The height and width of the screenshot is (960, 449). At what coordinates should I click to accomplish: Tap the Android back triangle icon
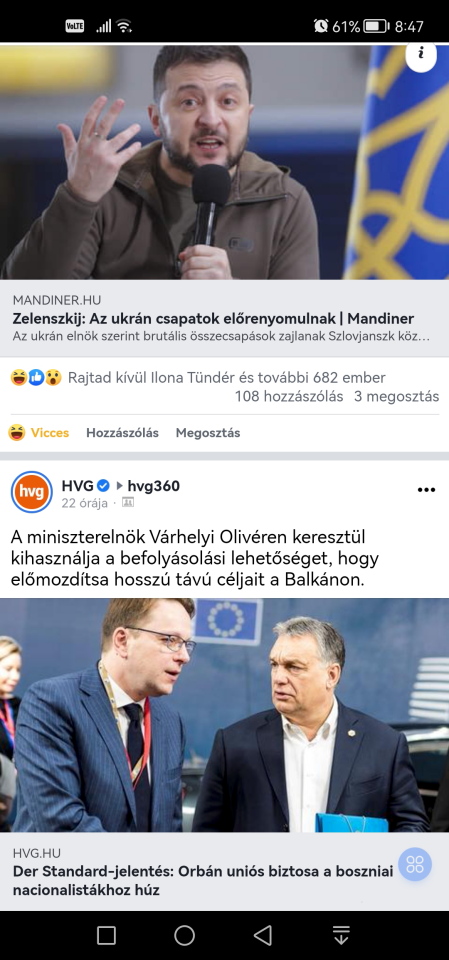pos(263,935)
